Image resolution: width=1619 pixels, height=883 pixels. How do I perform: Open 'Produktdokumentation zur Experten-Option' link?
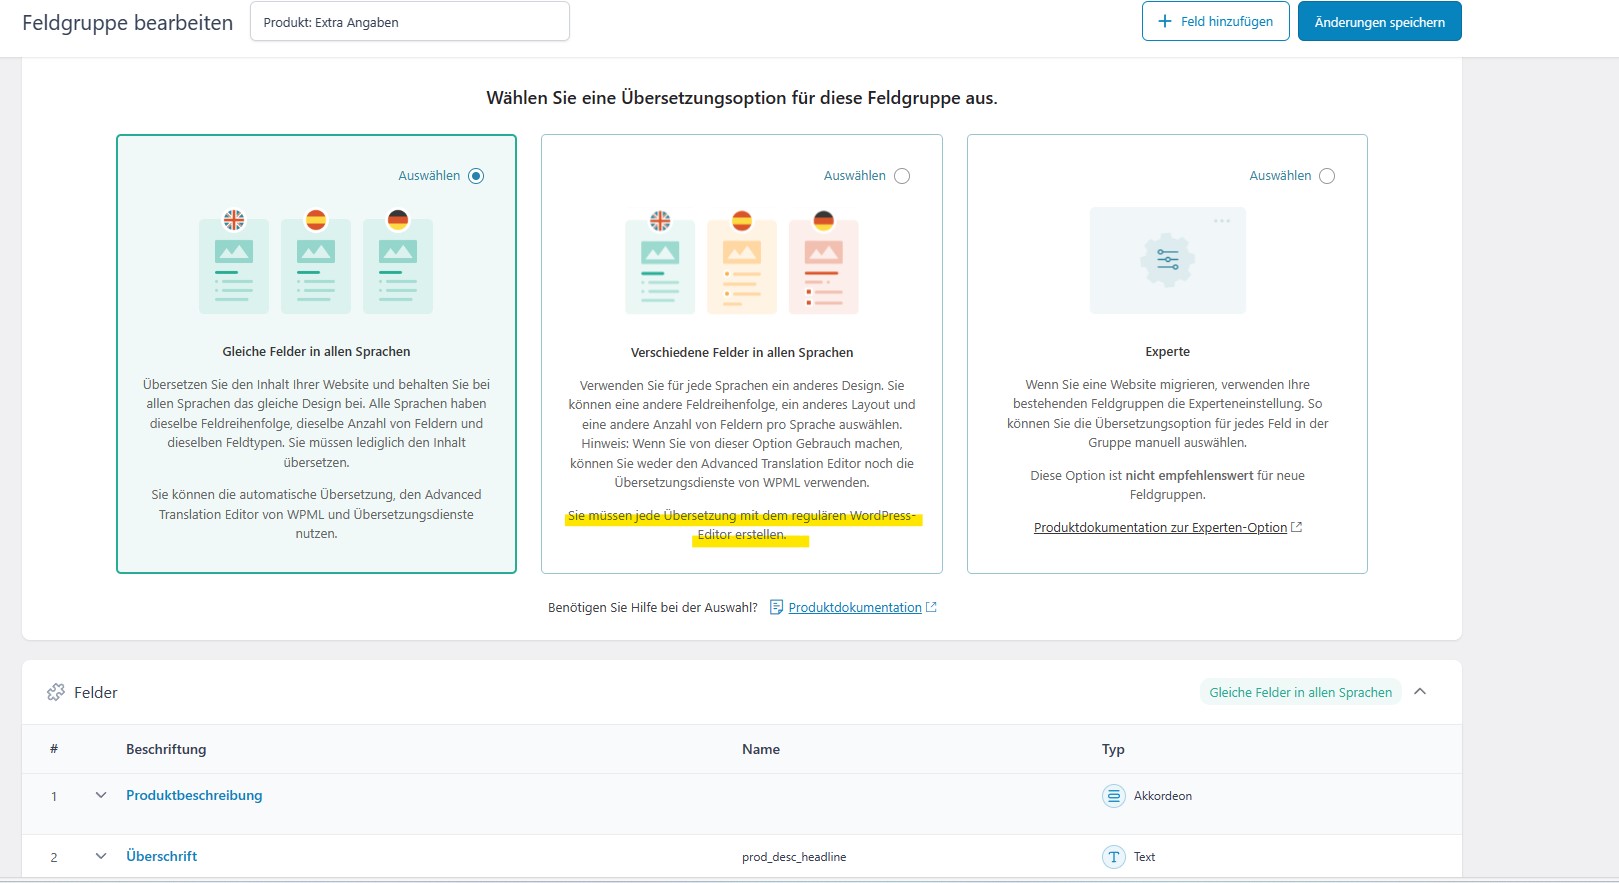click(1160, 527)
